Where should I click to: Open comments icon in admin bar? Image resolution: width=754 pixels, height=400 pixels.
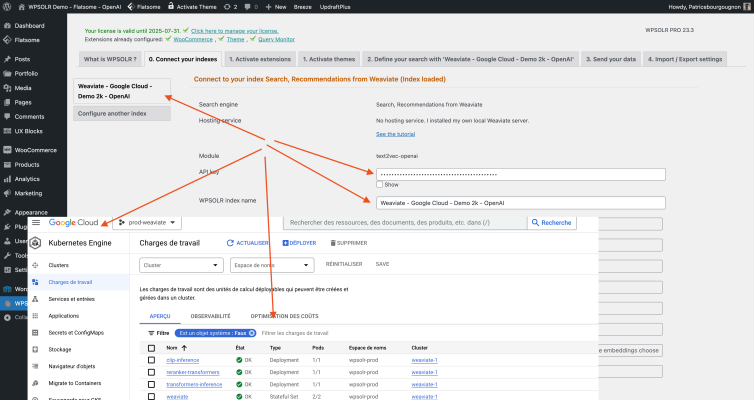(247, 7)
